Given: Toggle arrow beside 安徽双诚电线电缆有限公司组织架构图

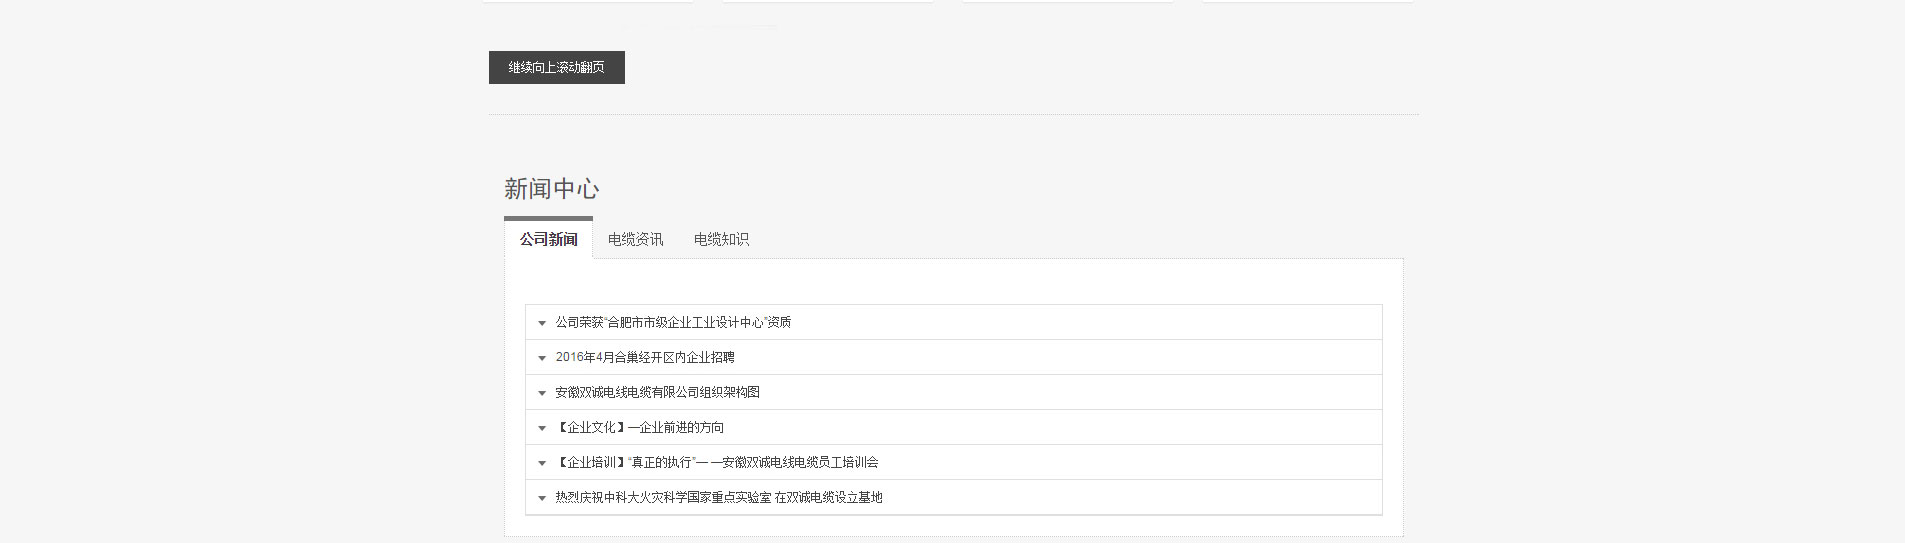Looking at the screenshot, I should (x=542, y=393).
